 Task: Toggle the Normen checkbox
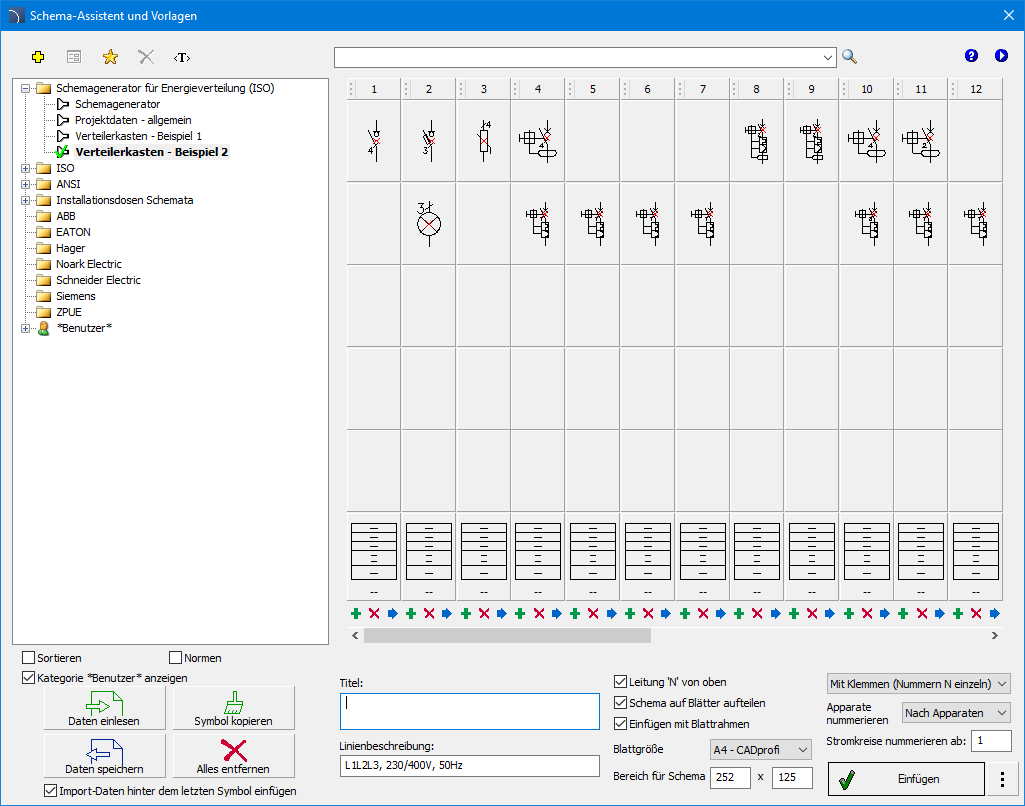point(176,658)
